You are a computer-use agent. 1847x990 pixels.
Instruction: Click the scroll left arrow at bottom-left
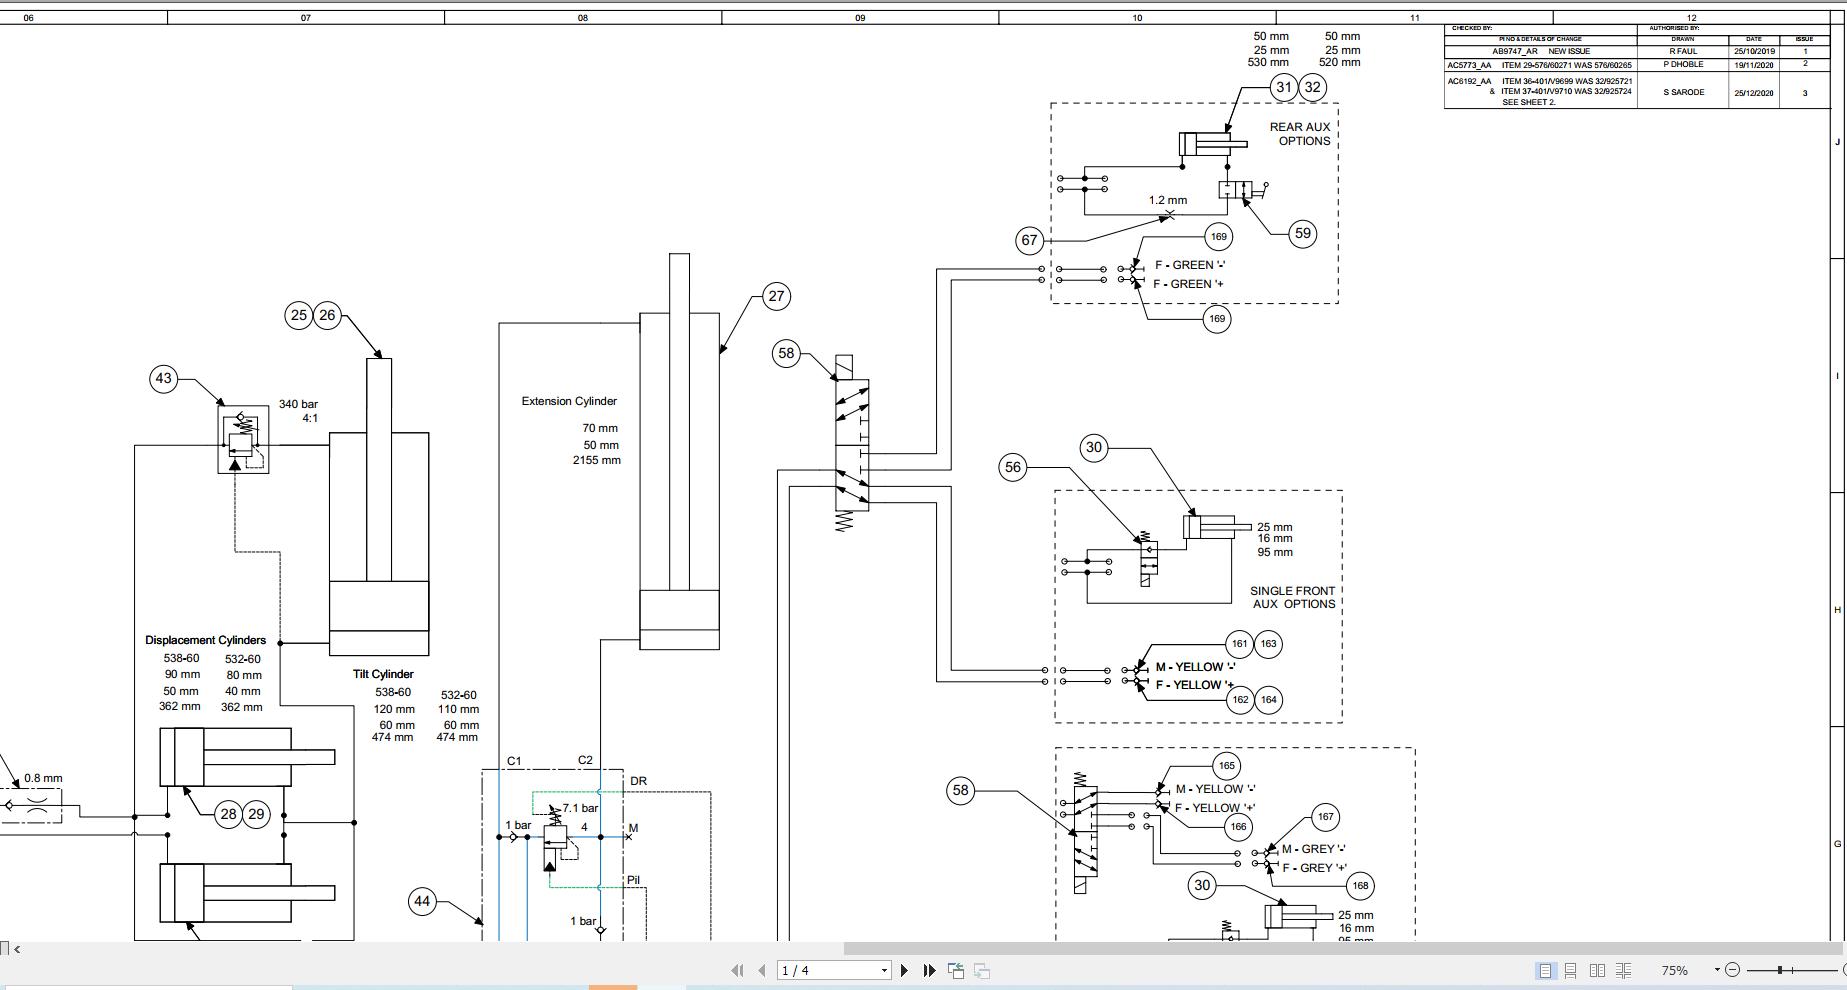point(17,949)
